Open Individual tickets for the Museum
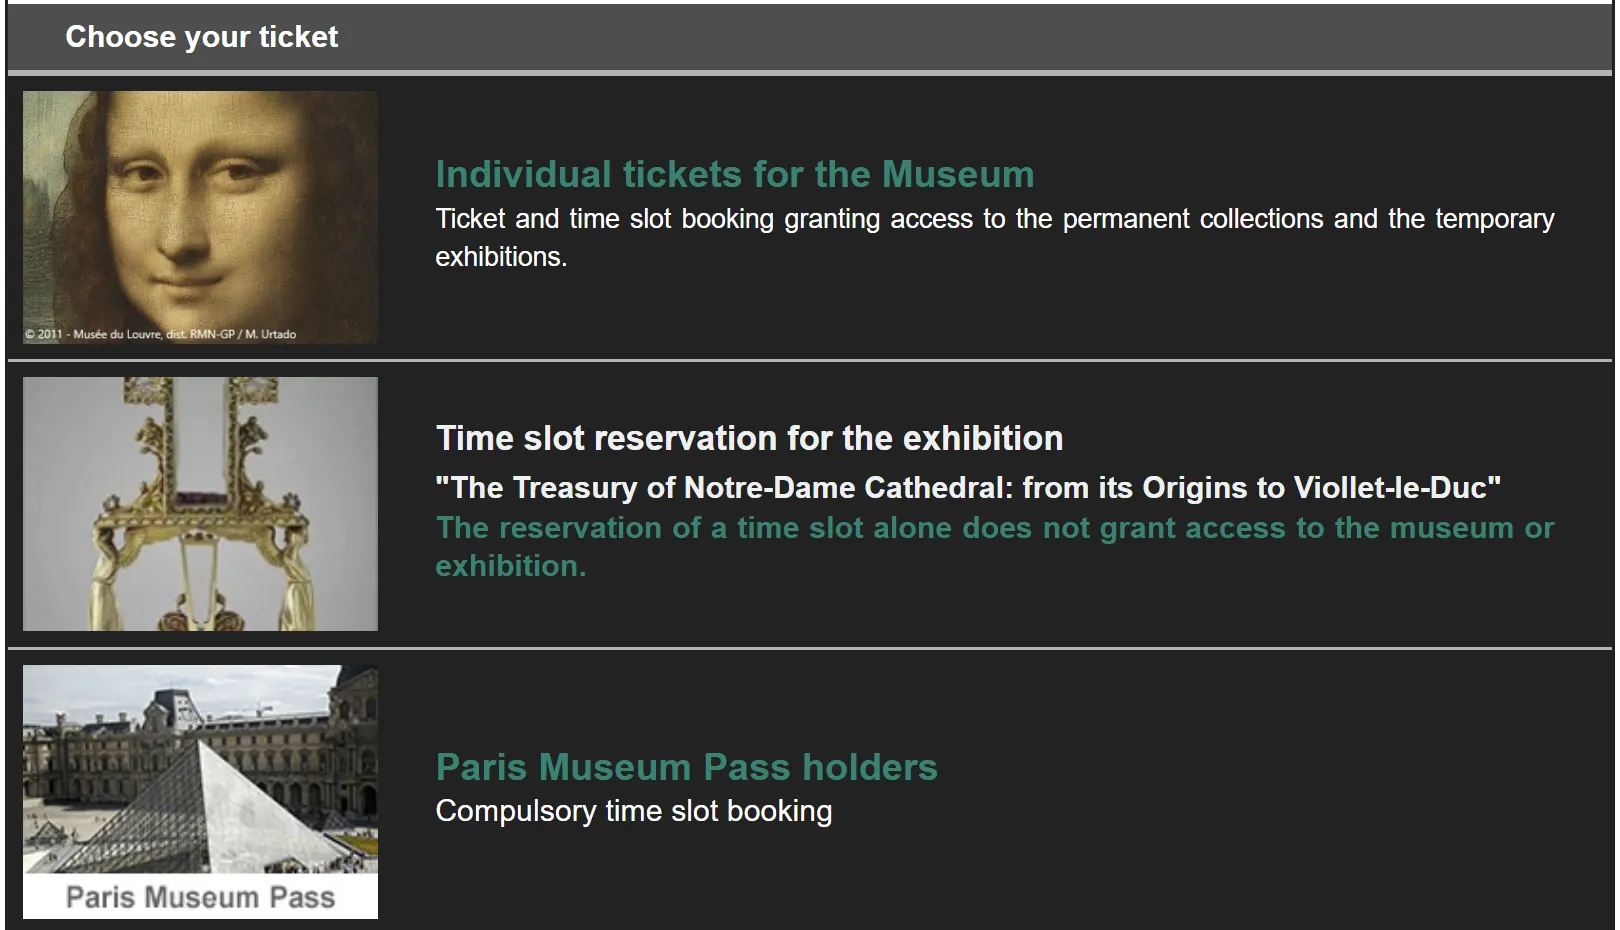Viewport: 1620px width, 930px height. (x=734, y=175)
